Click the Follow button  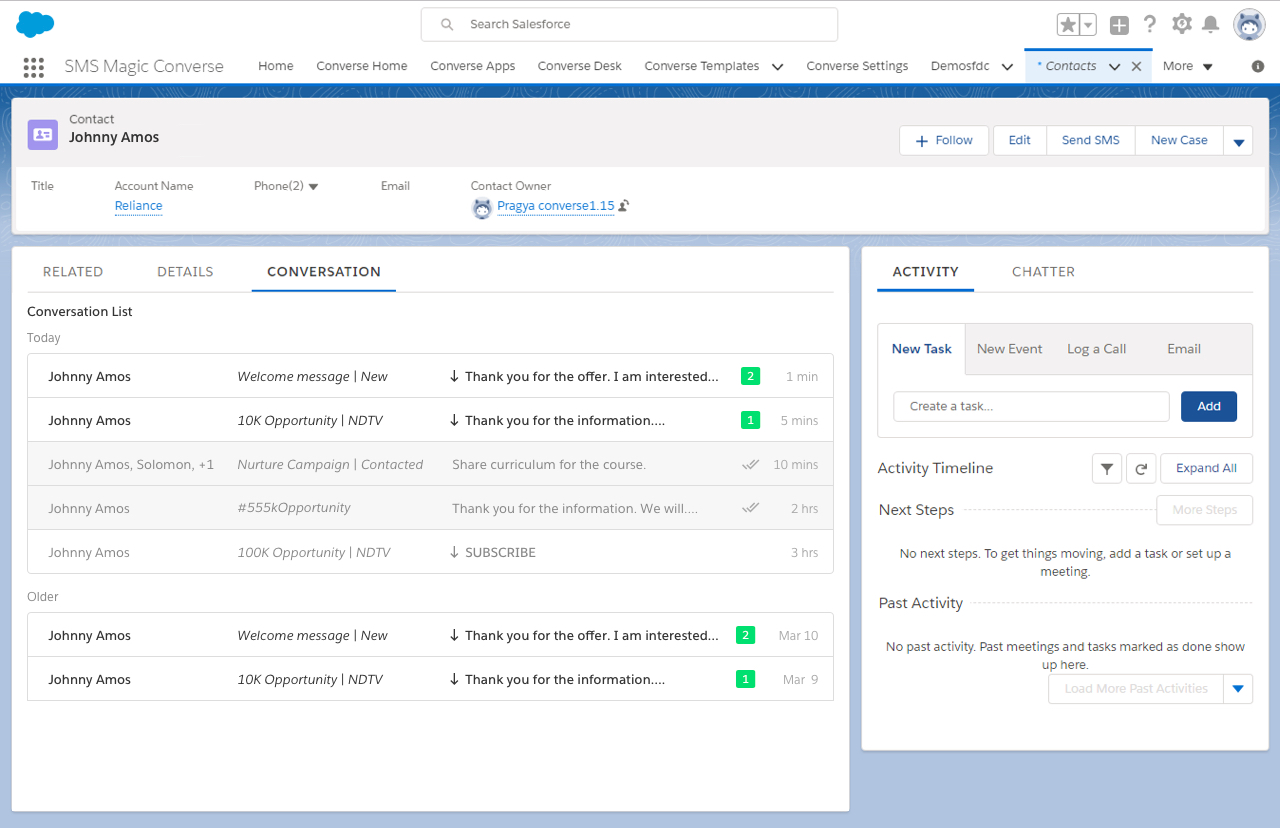(944, 141)
